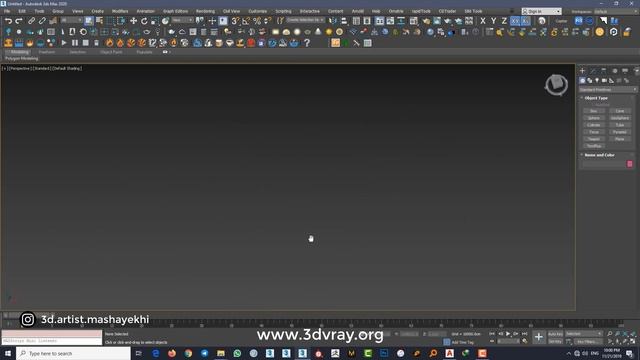Click the timeline play animation button
640x360 pixels.
coord(508,334)
